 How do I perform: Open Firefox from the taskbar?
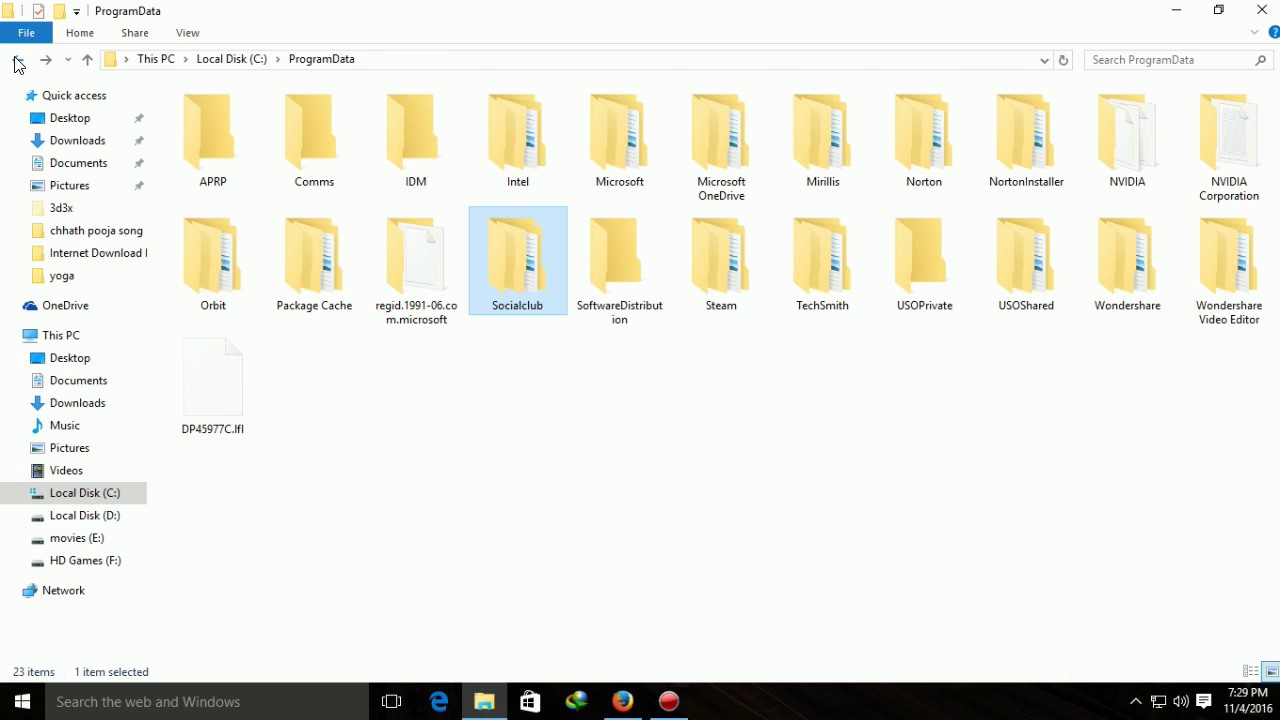coord(622,702)
